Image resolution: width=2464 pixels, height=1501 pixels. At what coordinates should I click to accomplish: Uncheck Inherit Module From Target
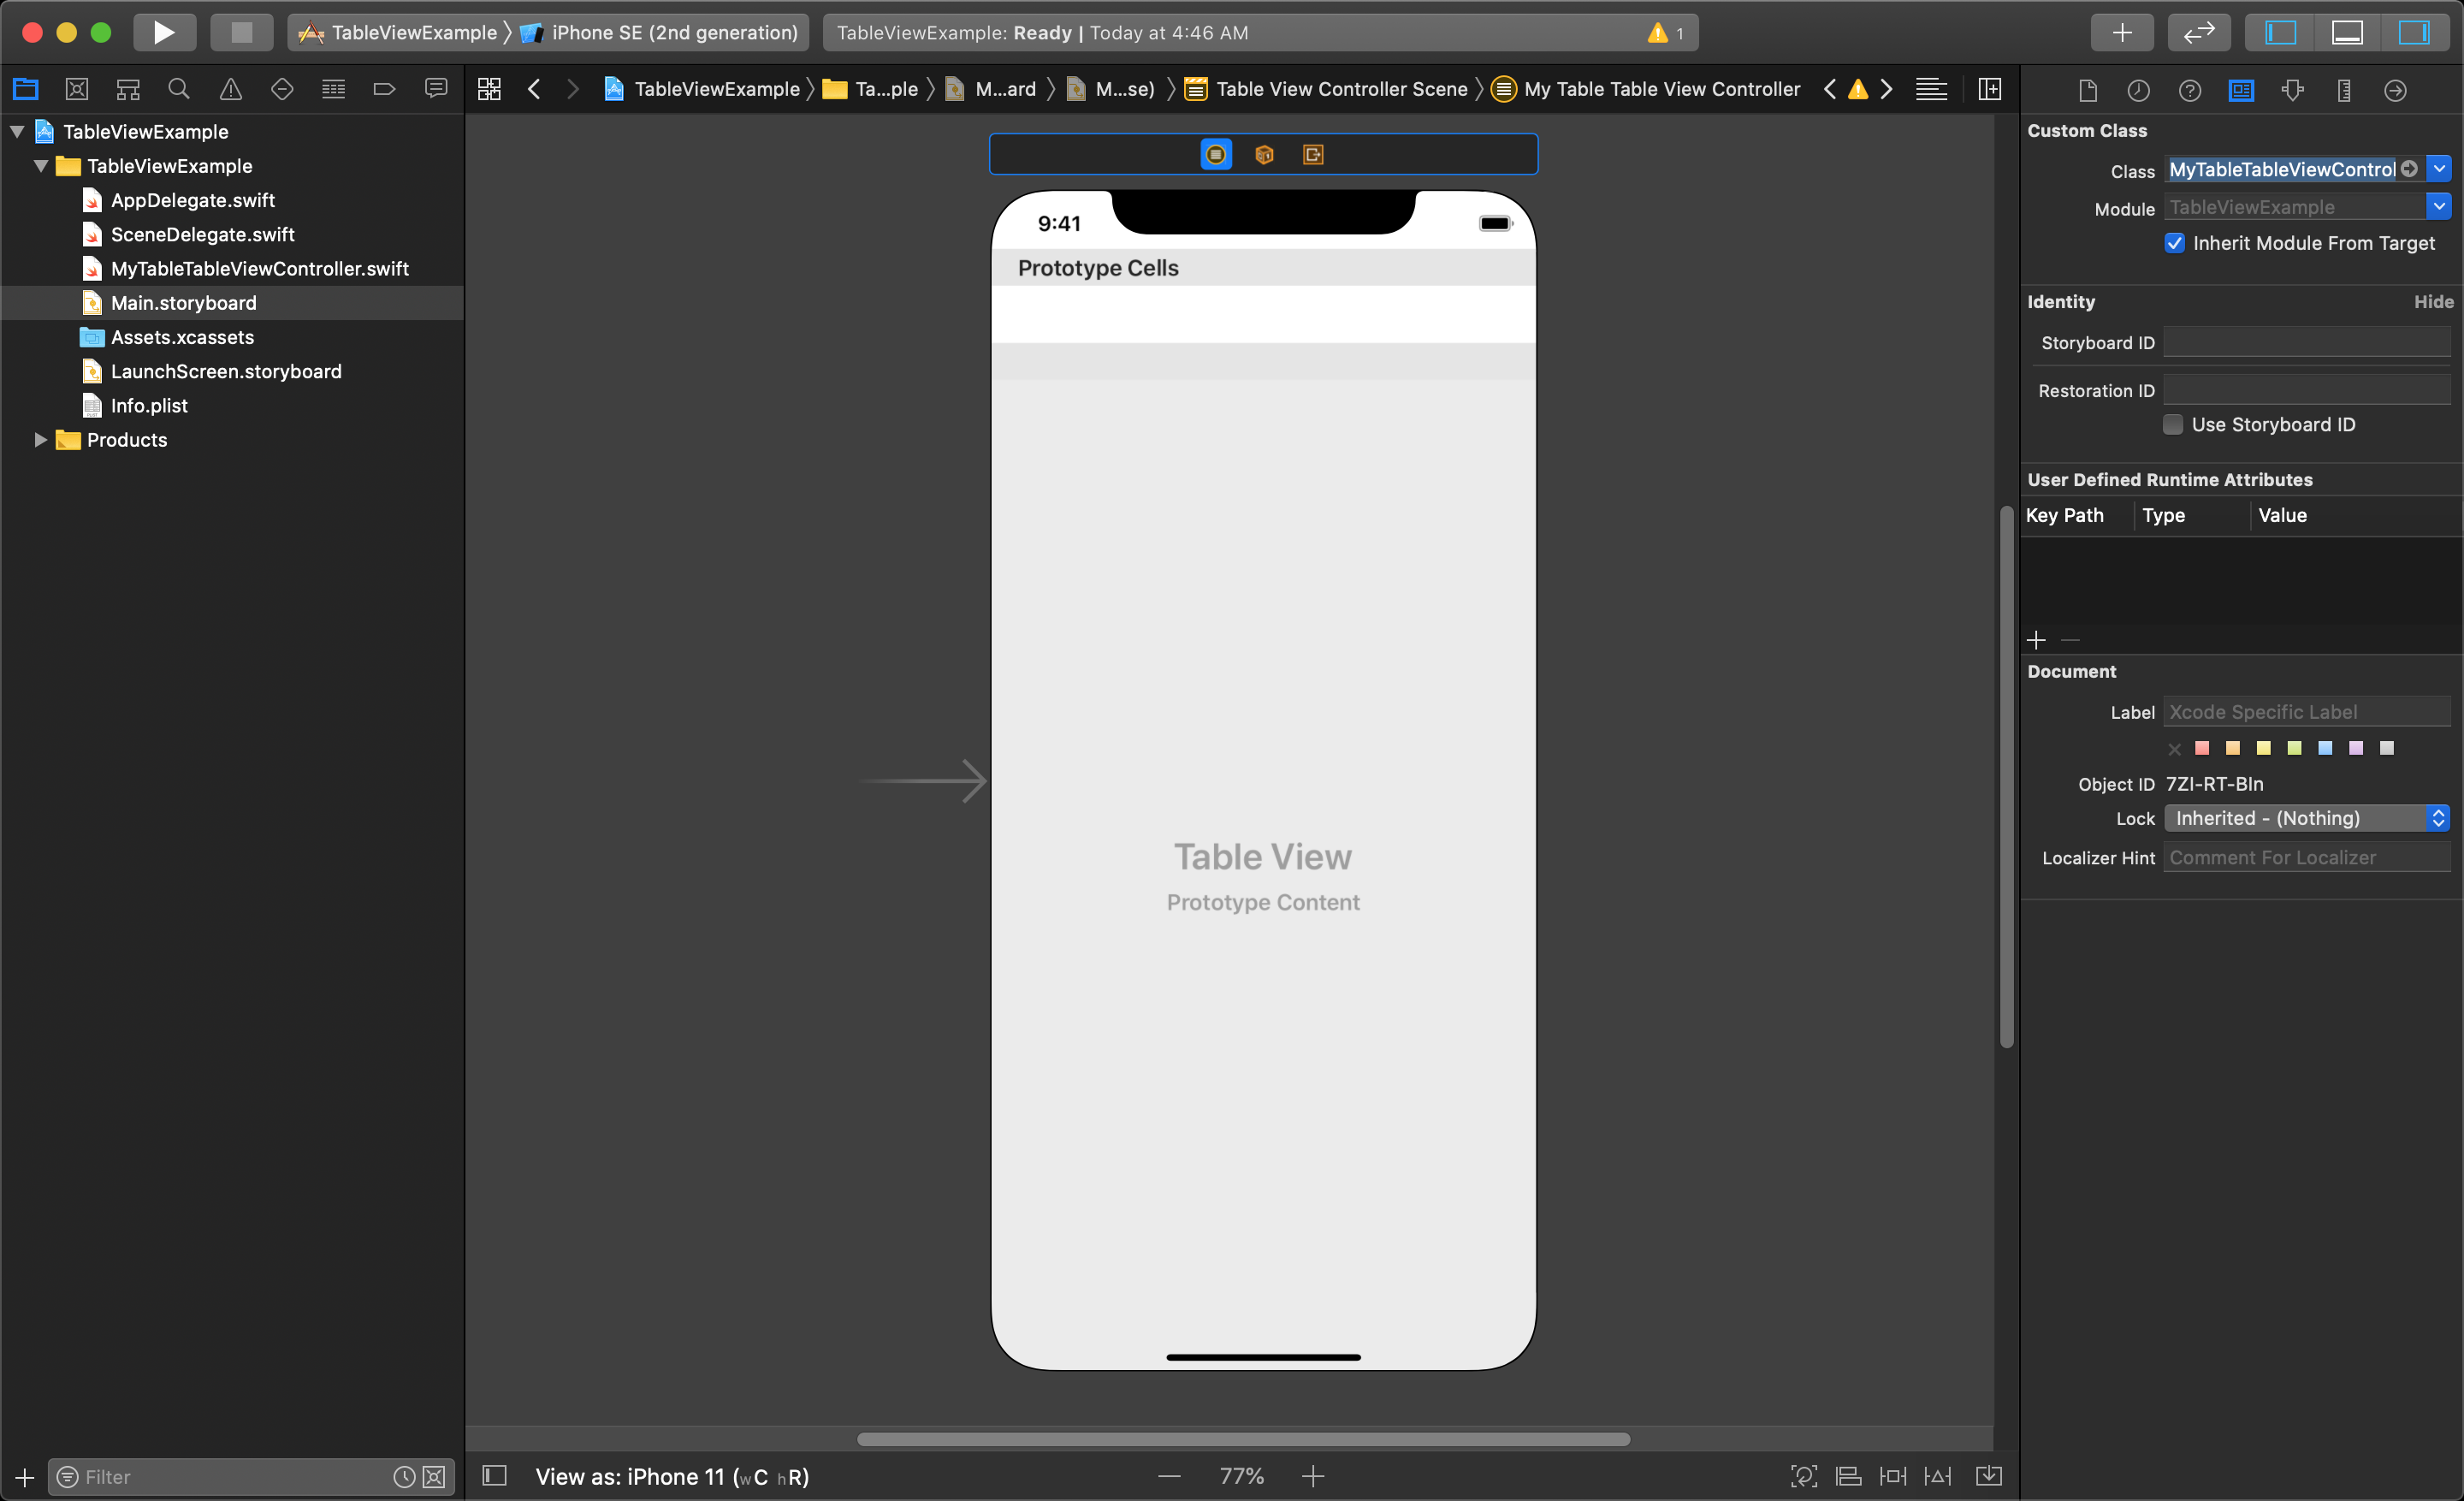pyautogui.click(x=2174, y=243)
